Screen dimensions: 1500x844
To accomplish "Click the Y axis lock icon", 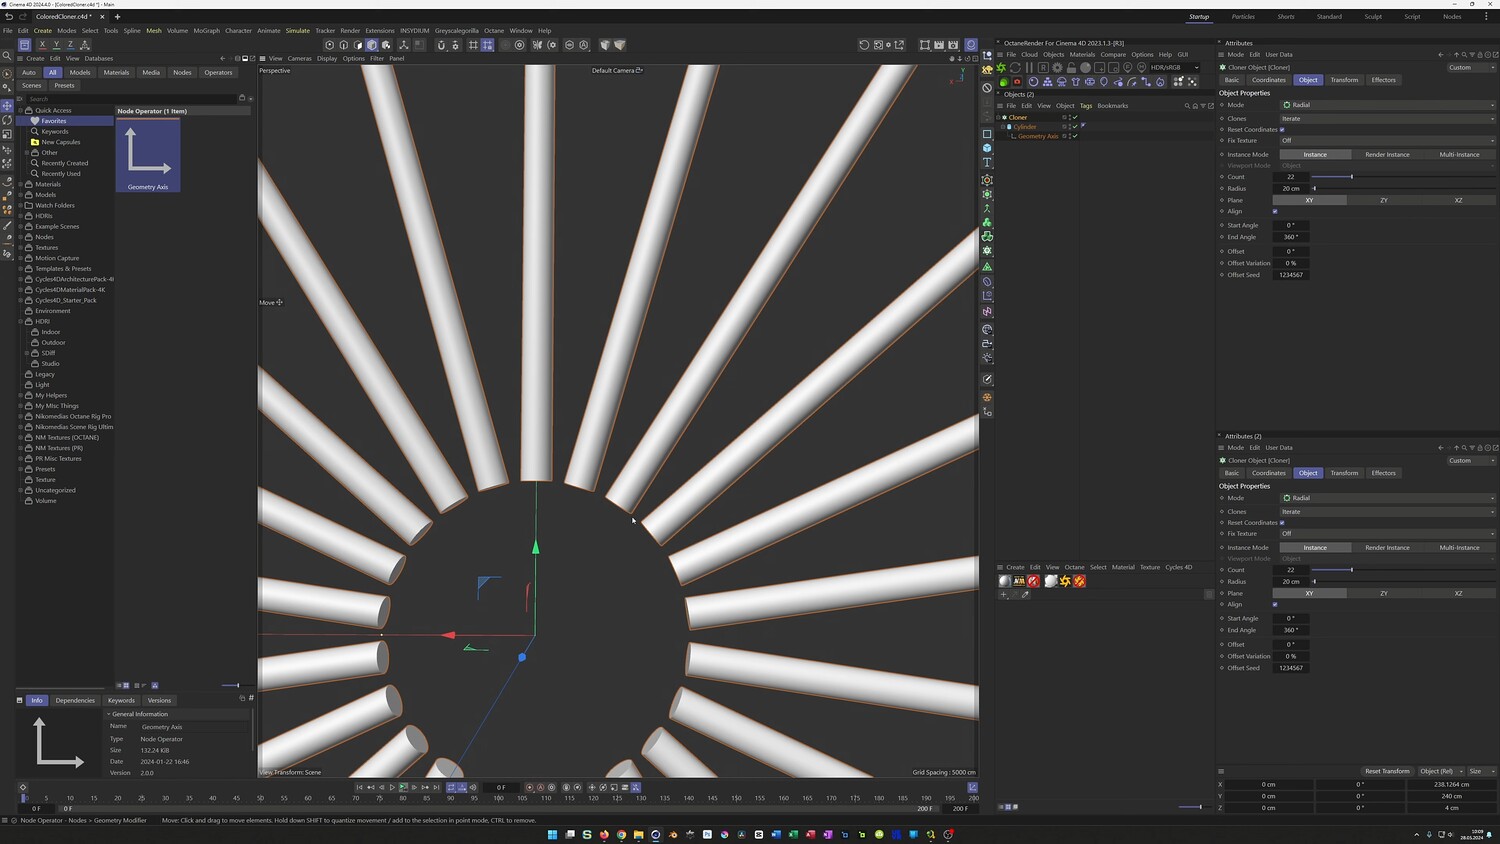I will (56, 44).
